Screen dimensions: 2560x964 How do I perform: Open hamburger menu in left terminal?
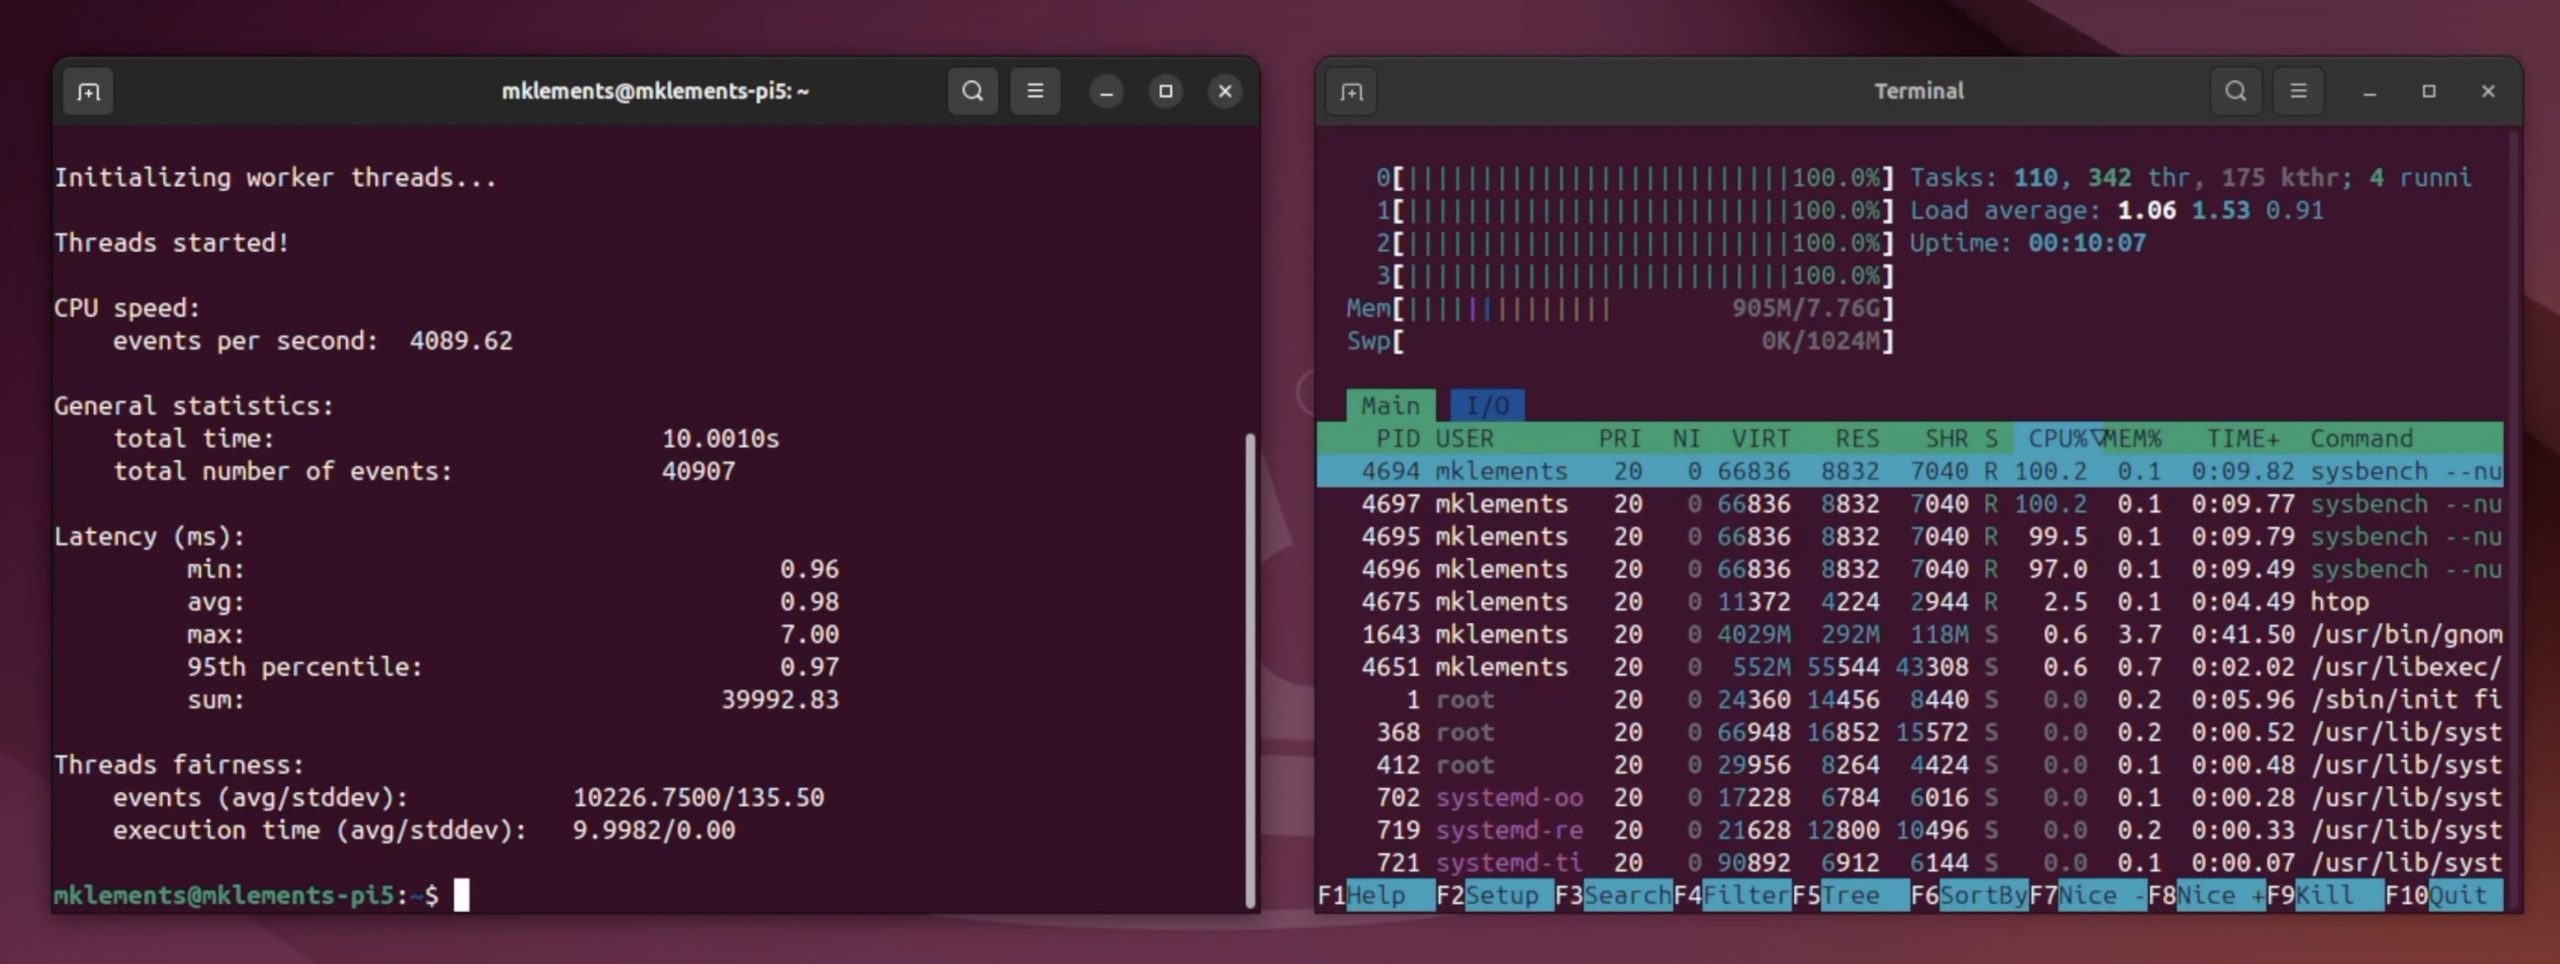tap(1035, 92)
